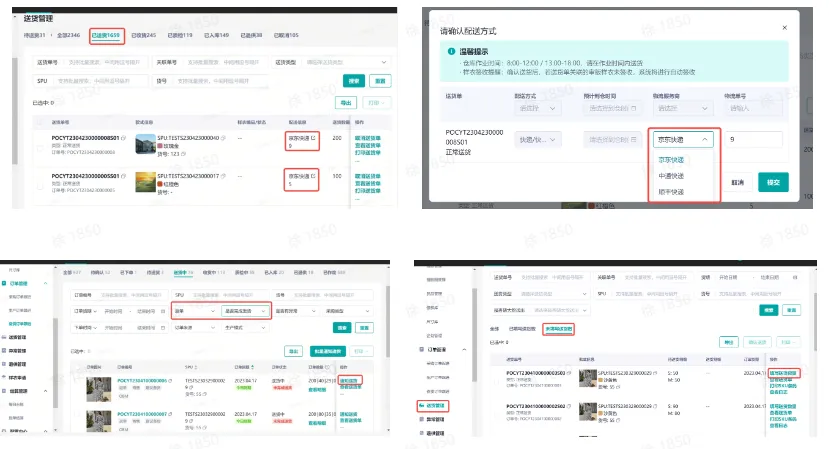This screenshot has width=829, height=449.
Task: Open the 是否高优先货 filter dropdown
Action: click(245, 311)
